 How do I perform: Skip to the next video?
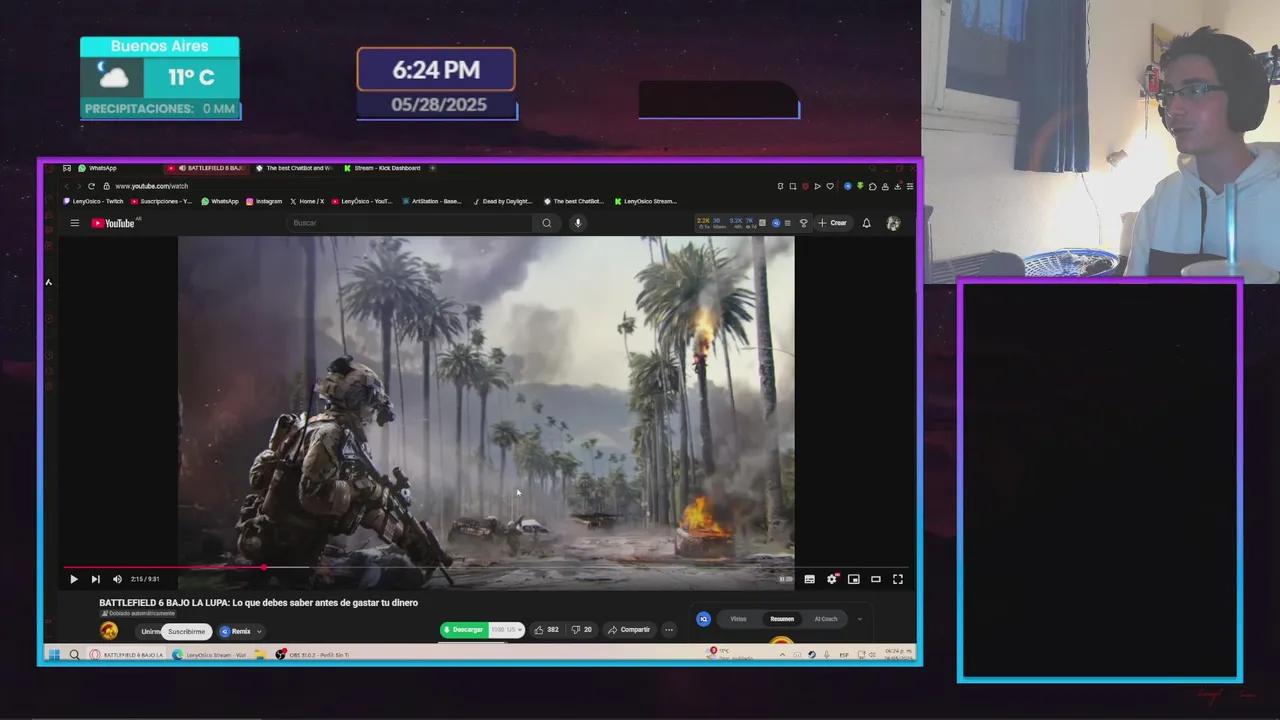click(x=95, y=579)
